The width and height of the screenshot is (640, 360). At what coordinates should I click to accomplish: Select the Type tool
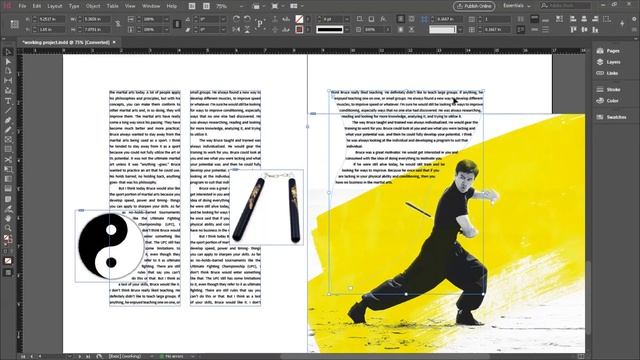tap(8, 101)
